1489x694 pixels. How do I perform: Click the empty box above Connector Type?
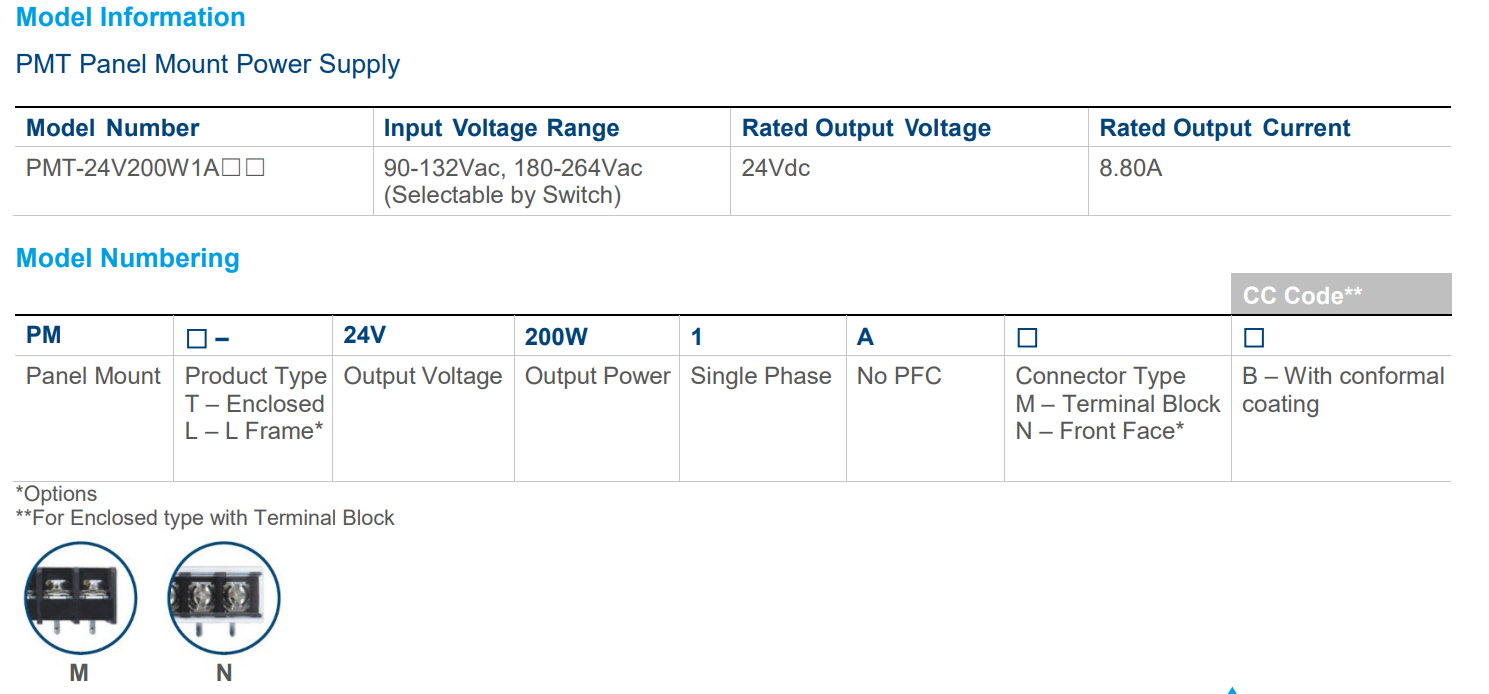[x=1027, y=338]
